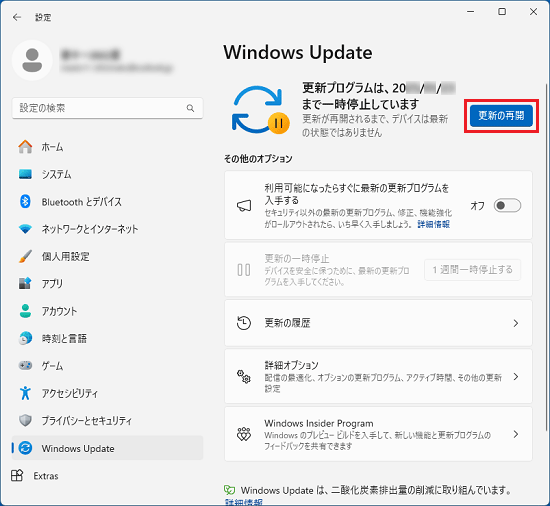Image resolution: width=550 pixels, height=506 pixels.
Task: Click the privacy shield icon
Action: (25, 420)
